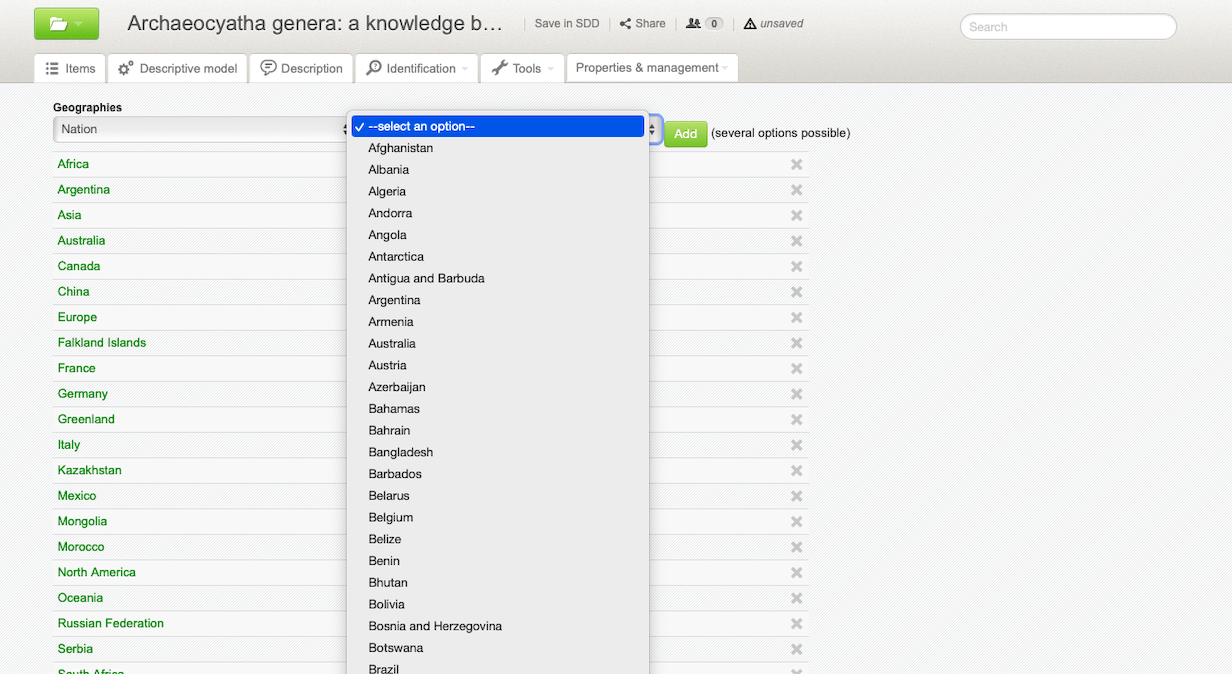Click the green folder icon button

pos(66,23)
